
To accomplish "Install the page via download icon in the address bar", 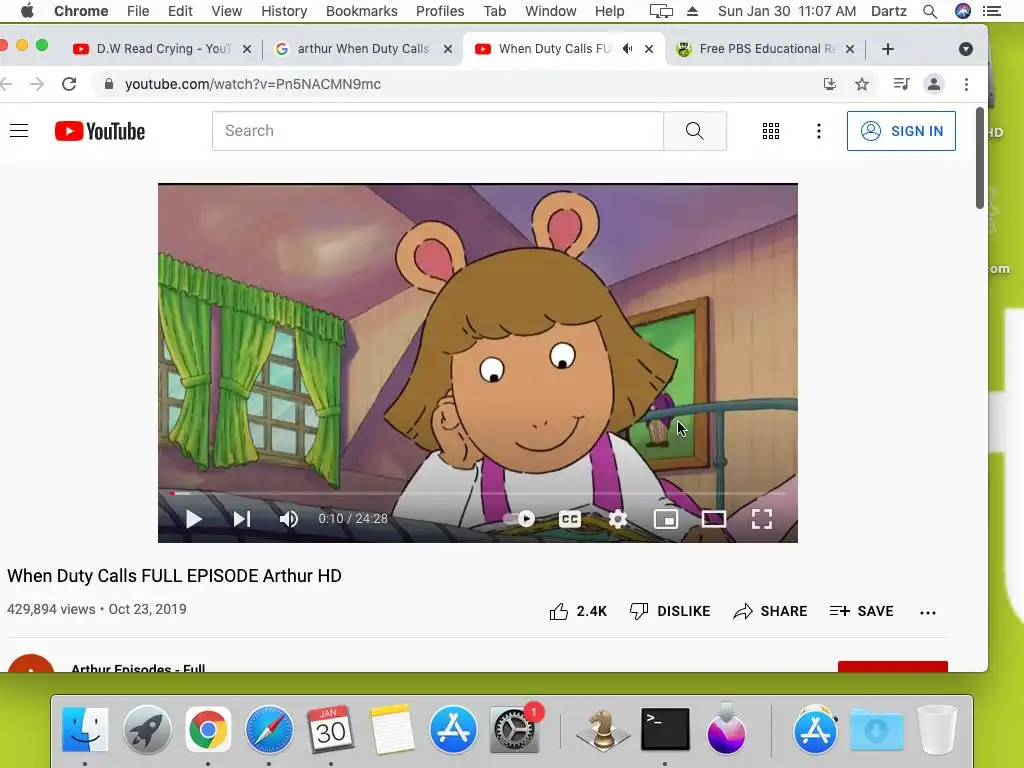I will pyautogui.click(x=829, y=84).
